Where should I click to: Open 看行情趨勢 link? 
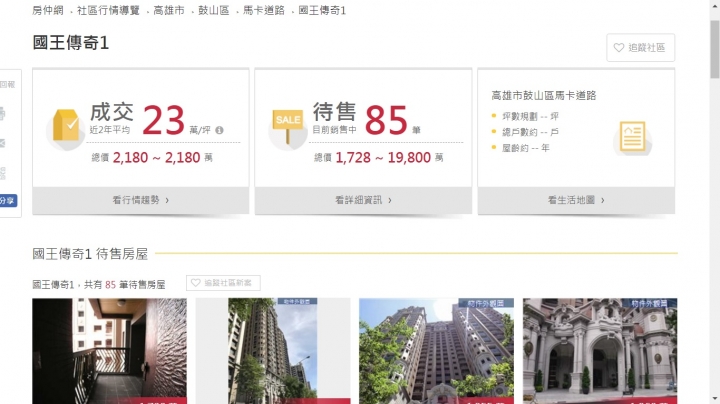(141, 200)
